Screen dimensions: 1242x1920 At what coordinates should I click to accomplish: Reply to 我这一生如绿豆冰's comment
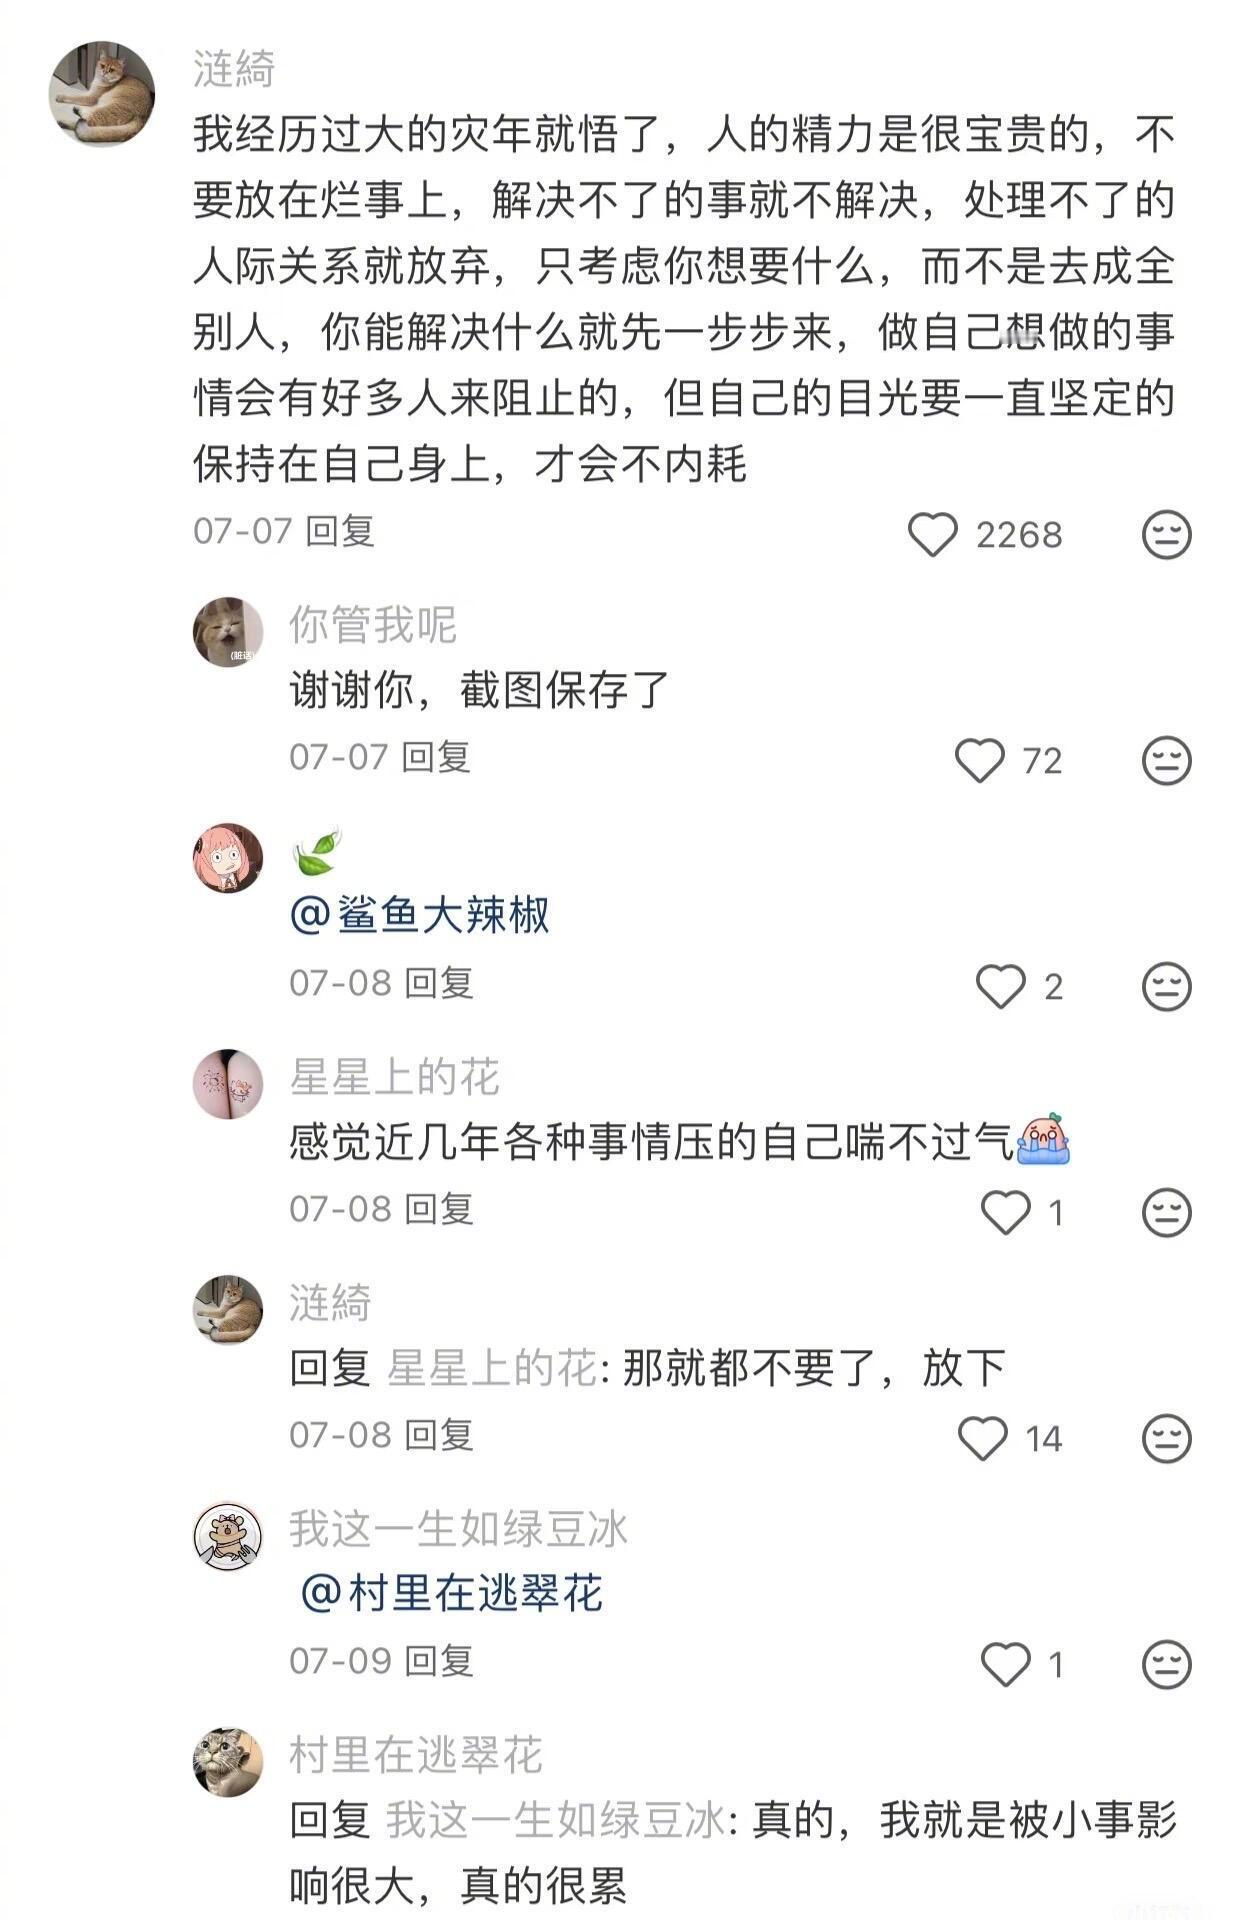pos(438,1661)
